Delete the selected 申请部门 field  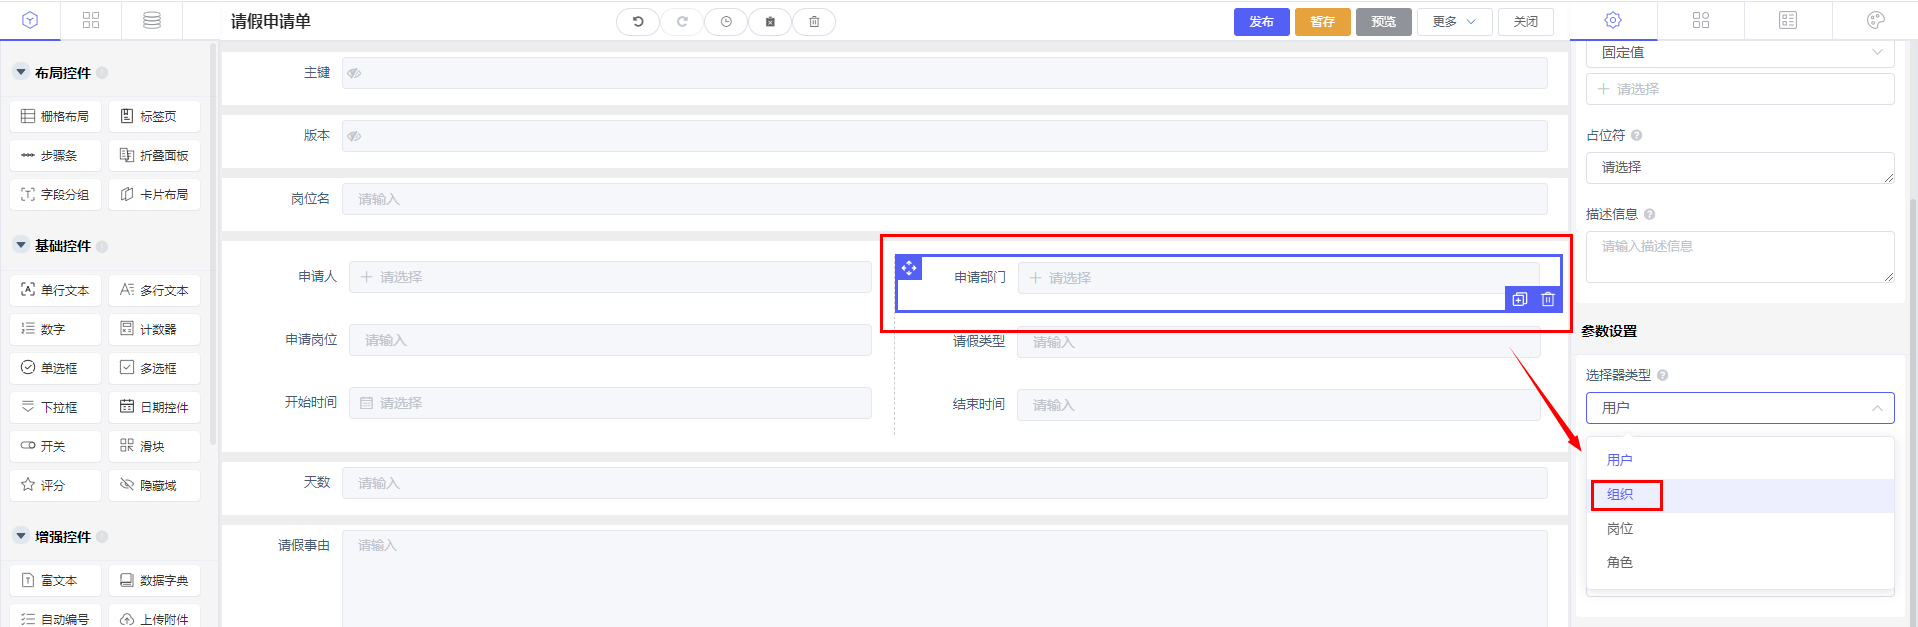(x=1547, y=299)
